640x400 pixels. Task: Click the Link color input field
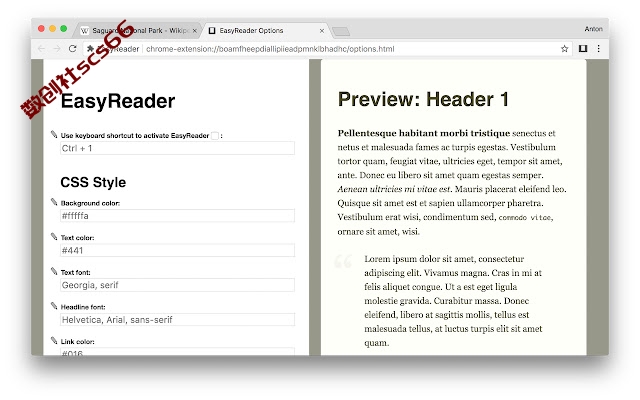coord(177,351)
